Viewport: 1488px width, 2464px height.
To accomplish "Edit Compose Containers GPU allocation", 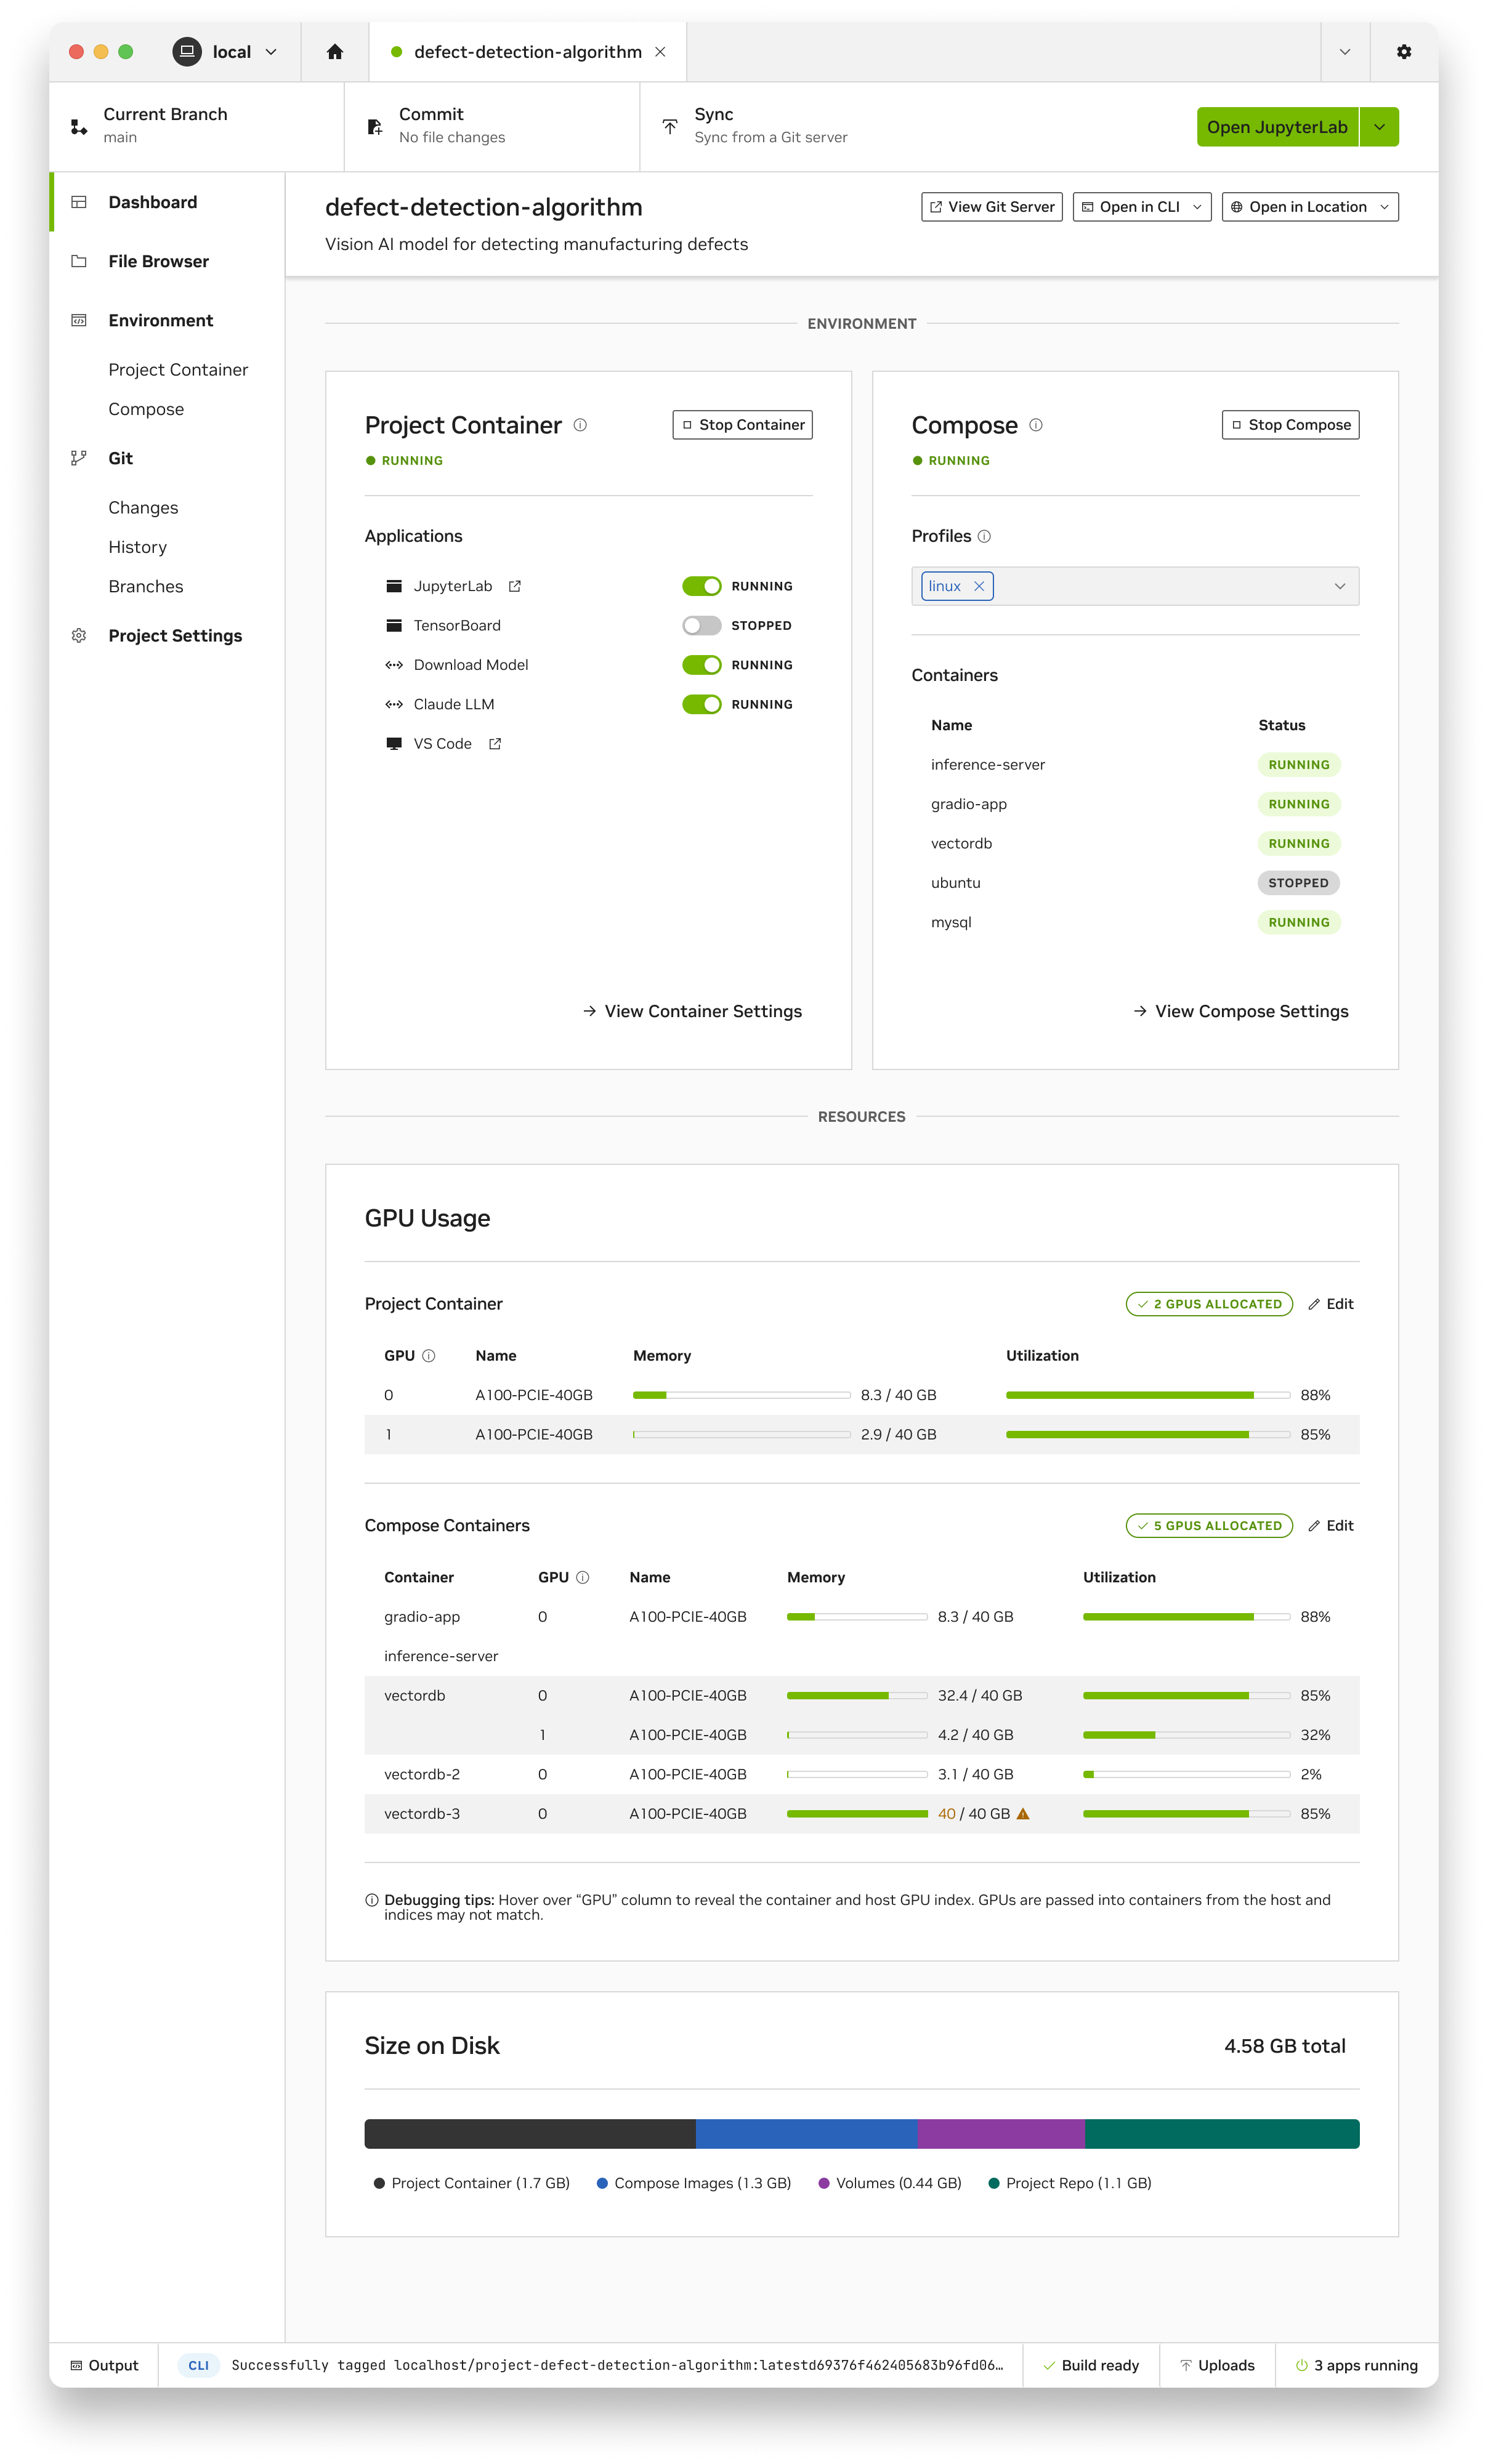I will pos(1331,1525).
